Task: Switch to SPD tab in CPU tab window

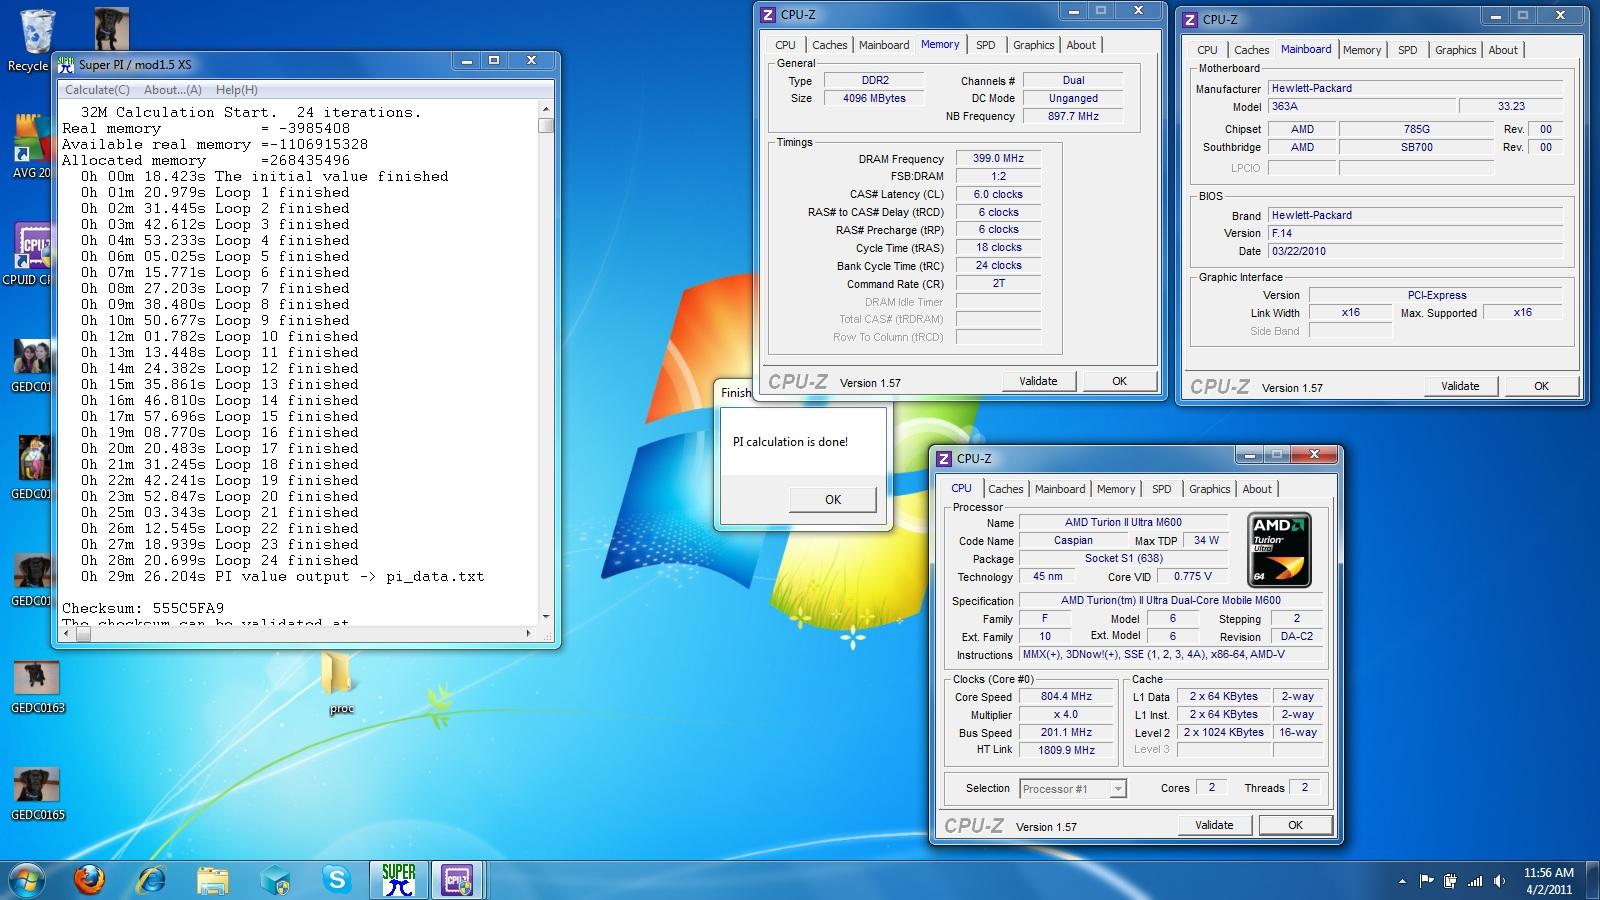Action: coord(1162,489)
